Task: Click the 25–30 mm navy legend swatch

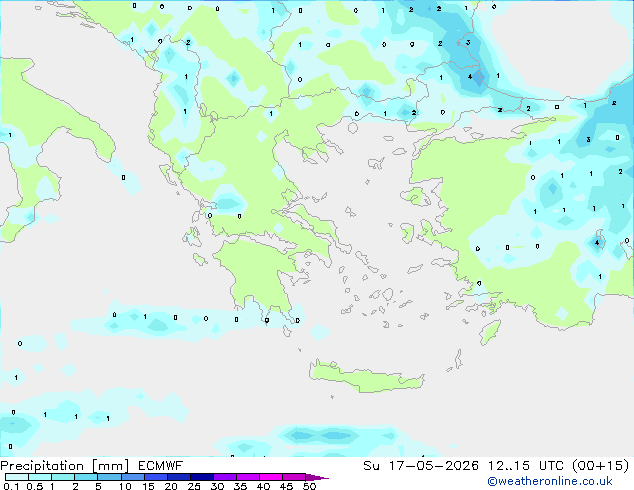Action: coord(201,477)
